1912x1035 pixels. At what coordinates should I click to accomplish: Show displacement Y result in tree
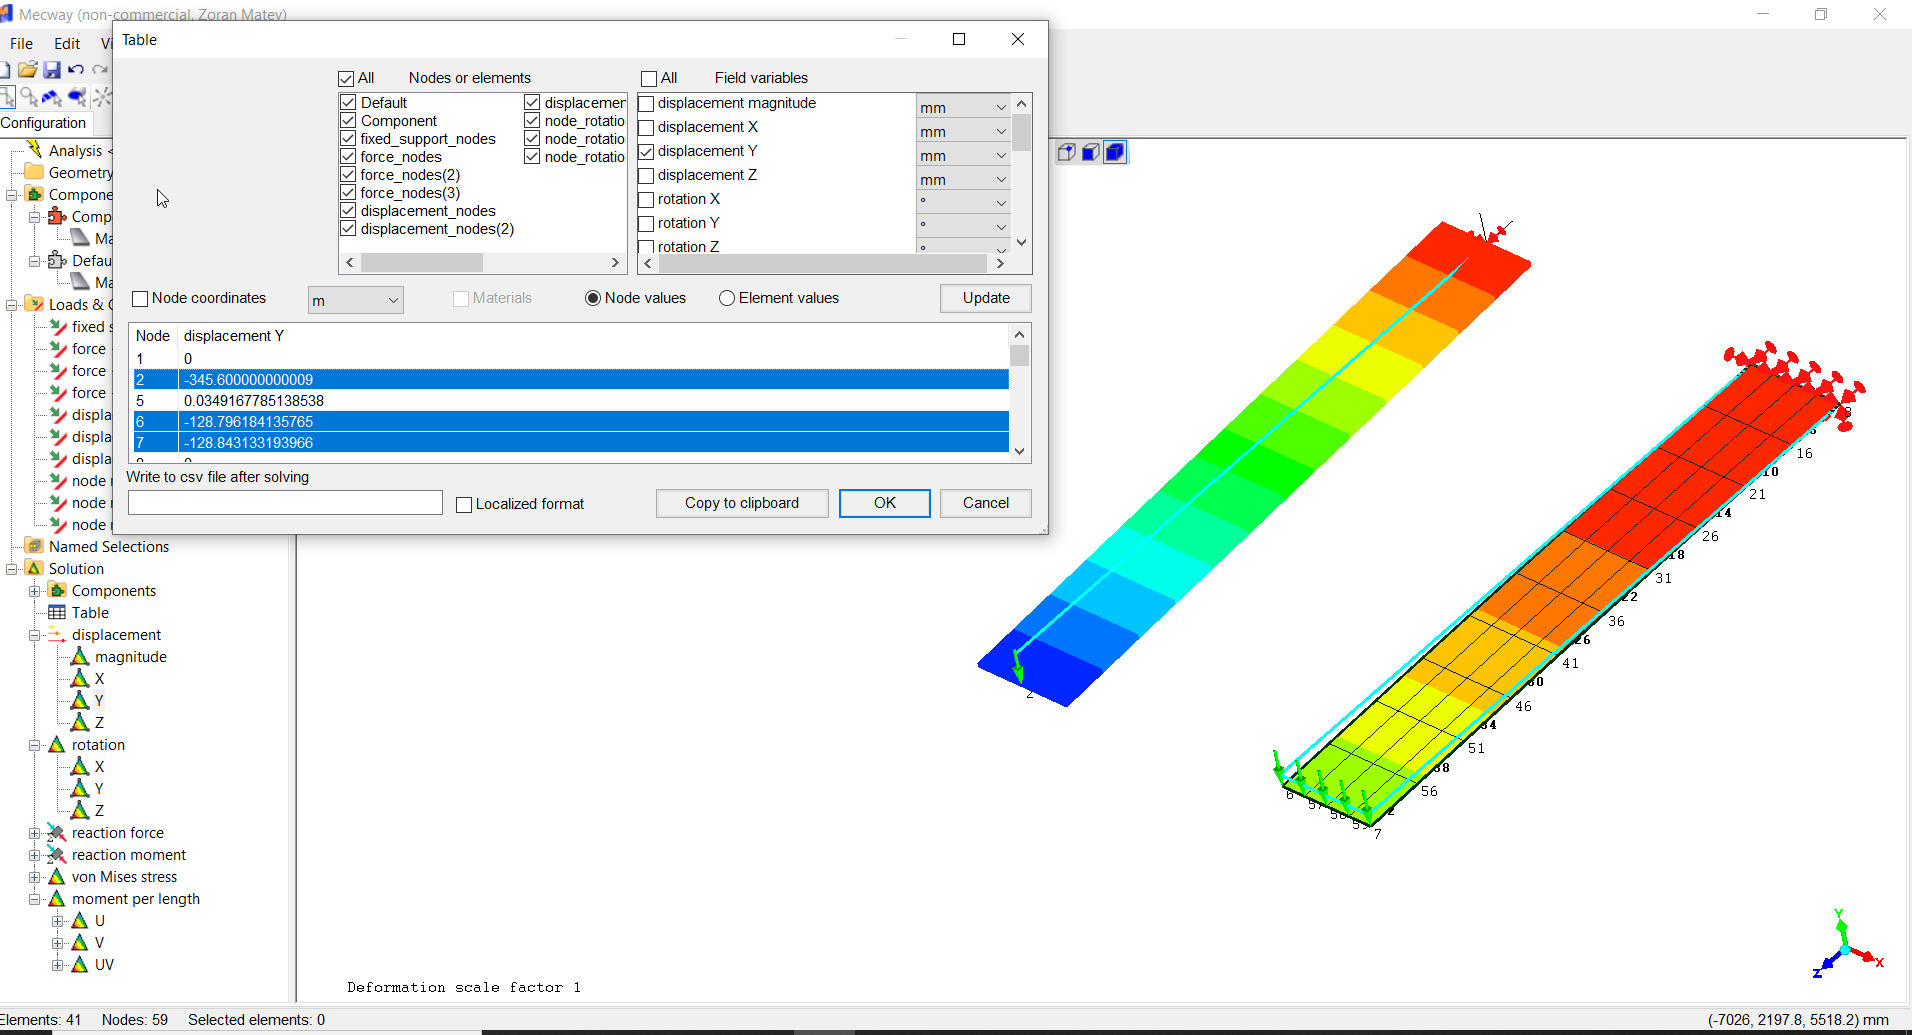point(99,701)
